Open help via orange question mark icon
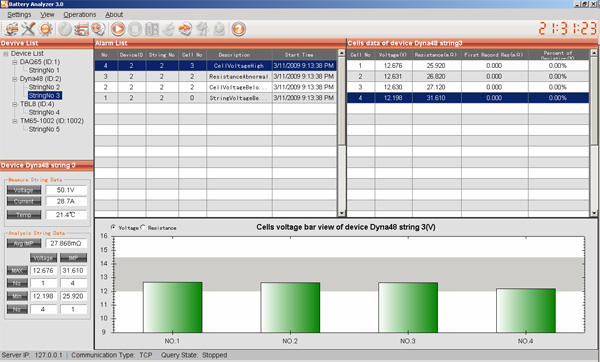This screenshot has width=600, height=362. tap(238, 29)
